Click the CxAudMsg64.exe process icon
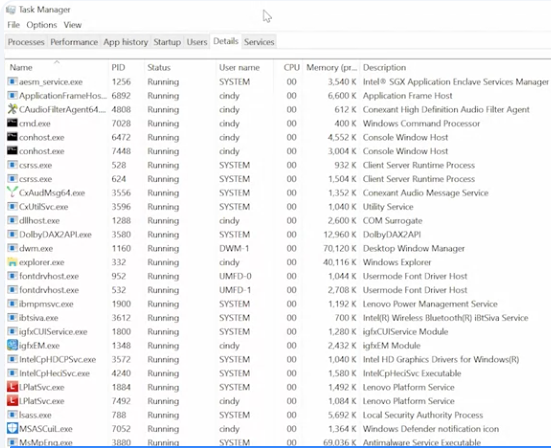 (x=12, y=192)
